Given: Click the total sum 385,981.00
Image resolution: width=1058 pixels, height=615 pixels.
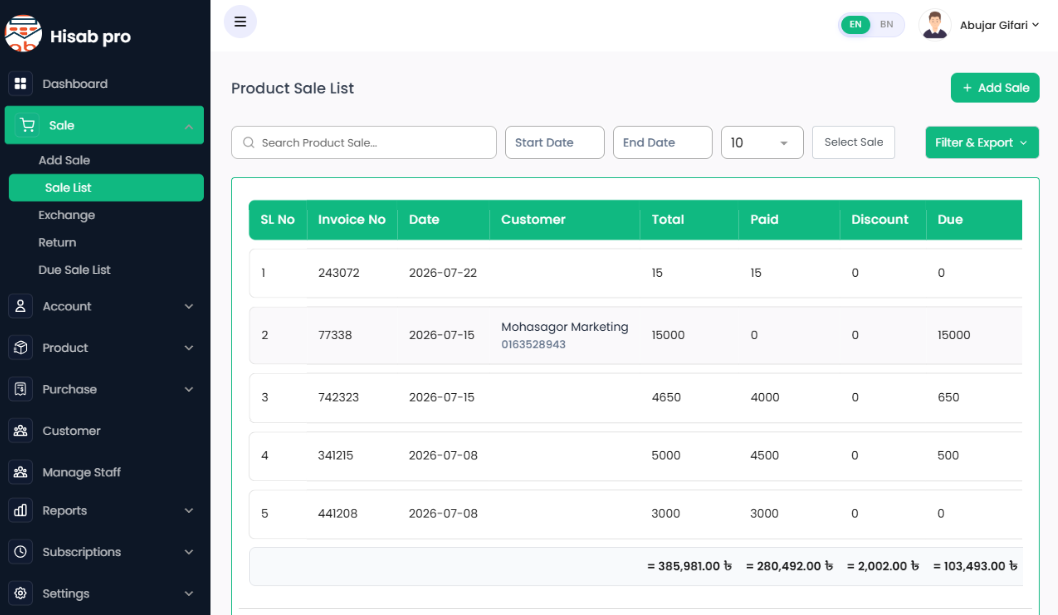Looking at the screenshot, I should [x=689, y=566].
